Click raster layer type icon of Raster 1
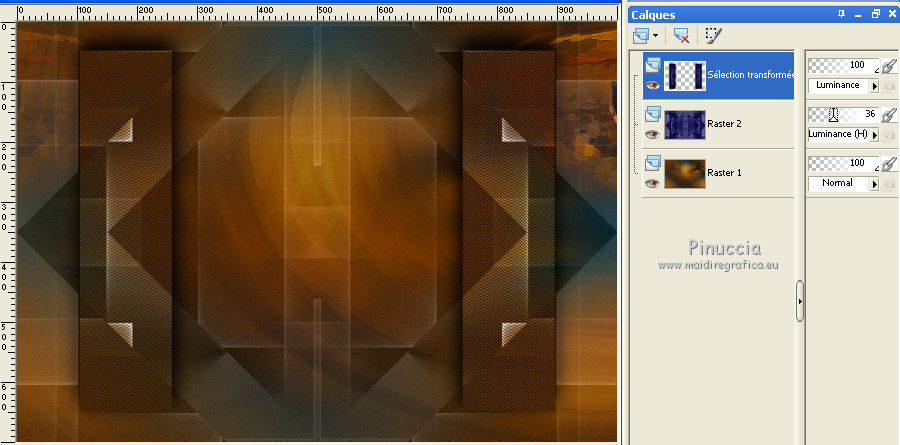 (x=652, y=164)
